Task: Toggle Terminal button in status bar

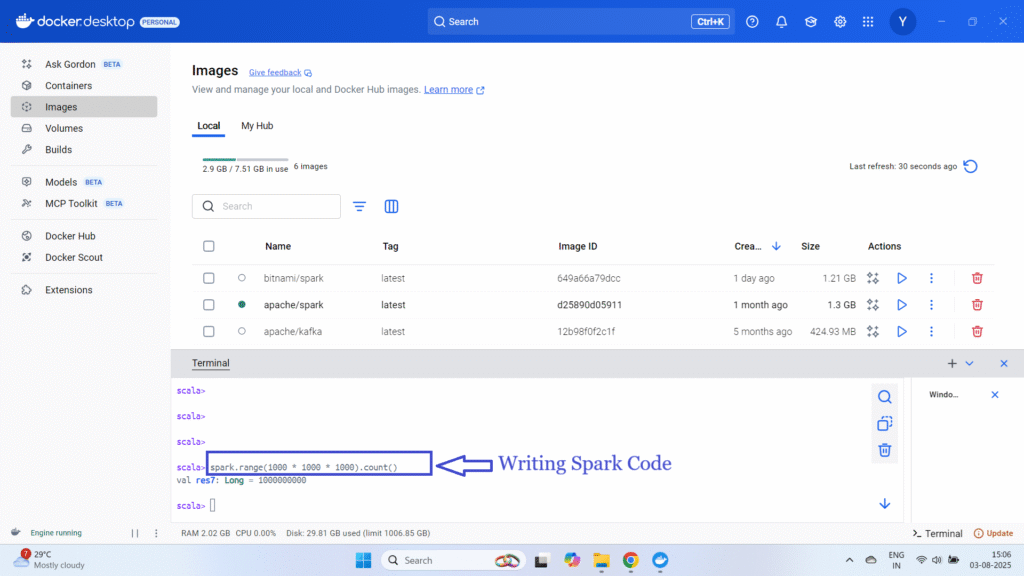Action: click(937, 533)
